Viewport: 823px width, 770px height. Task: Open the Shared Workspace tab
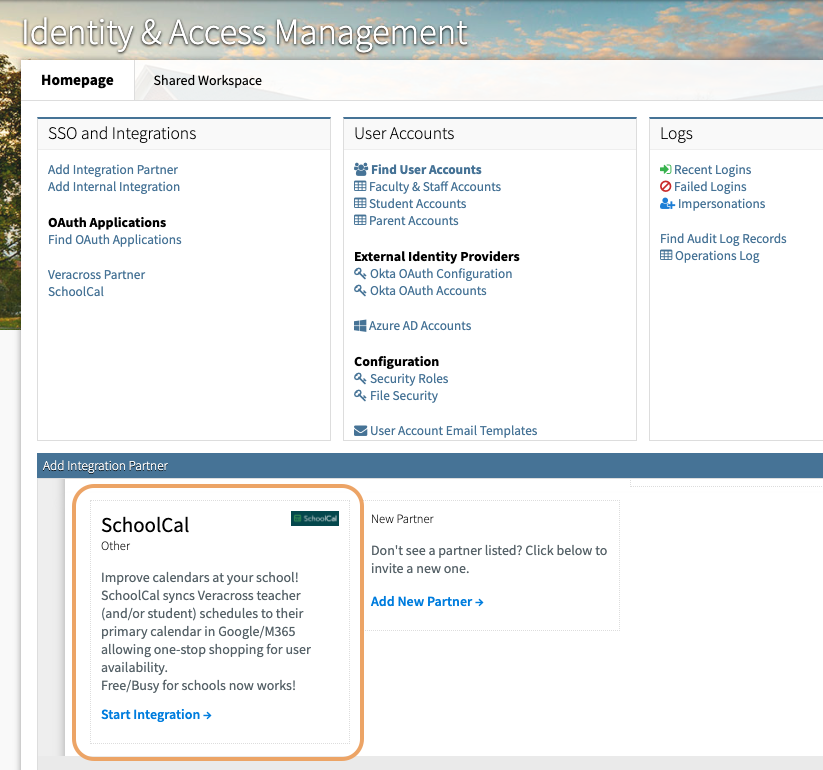coord(207,80)
